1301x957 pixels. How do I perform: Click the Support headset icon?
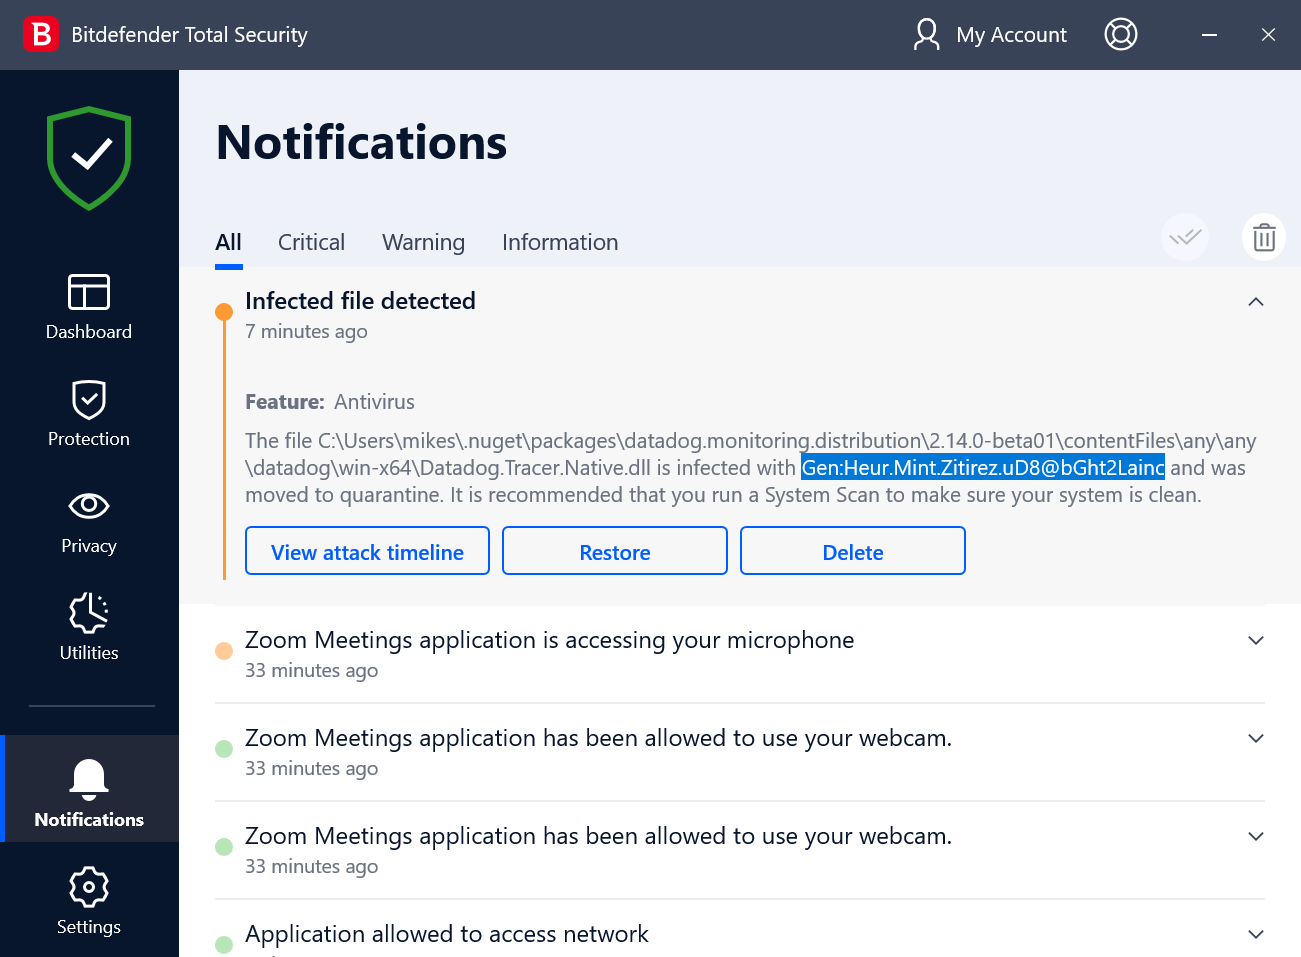point(1120,34)
